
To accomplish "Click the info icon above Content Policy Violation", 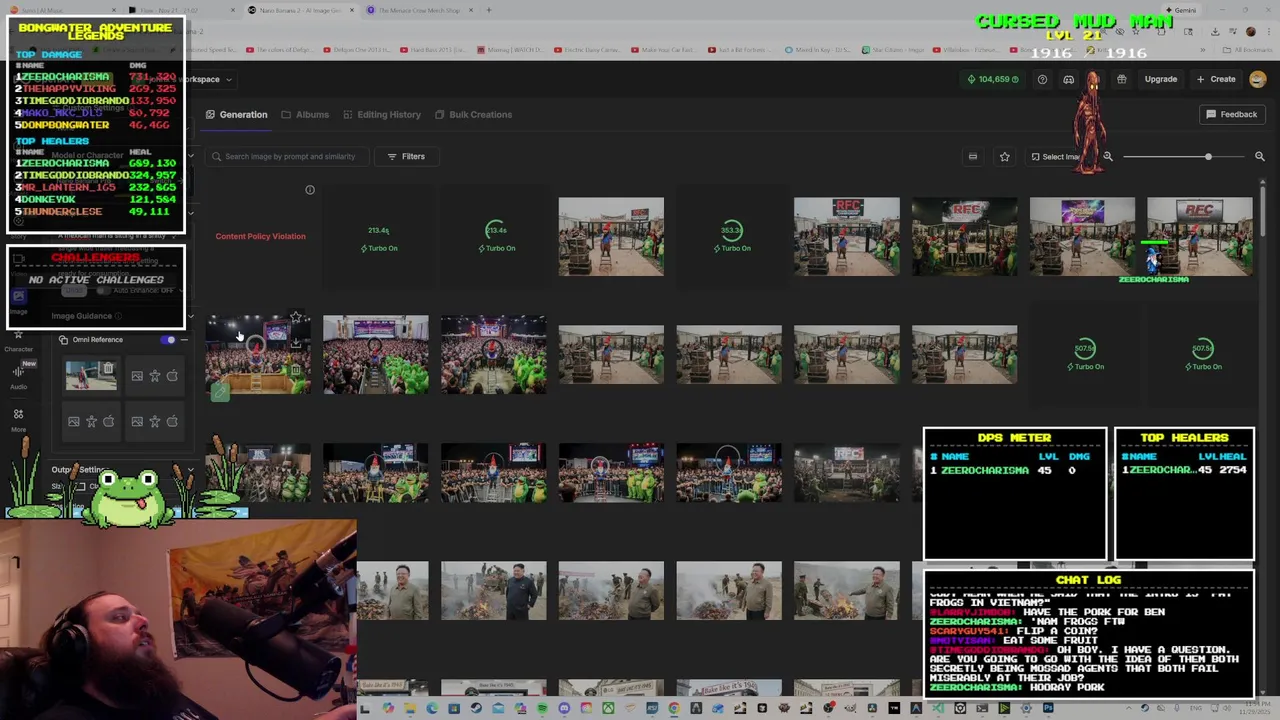I will (x=310, y=189).
